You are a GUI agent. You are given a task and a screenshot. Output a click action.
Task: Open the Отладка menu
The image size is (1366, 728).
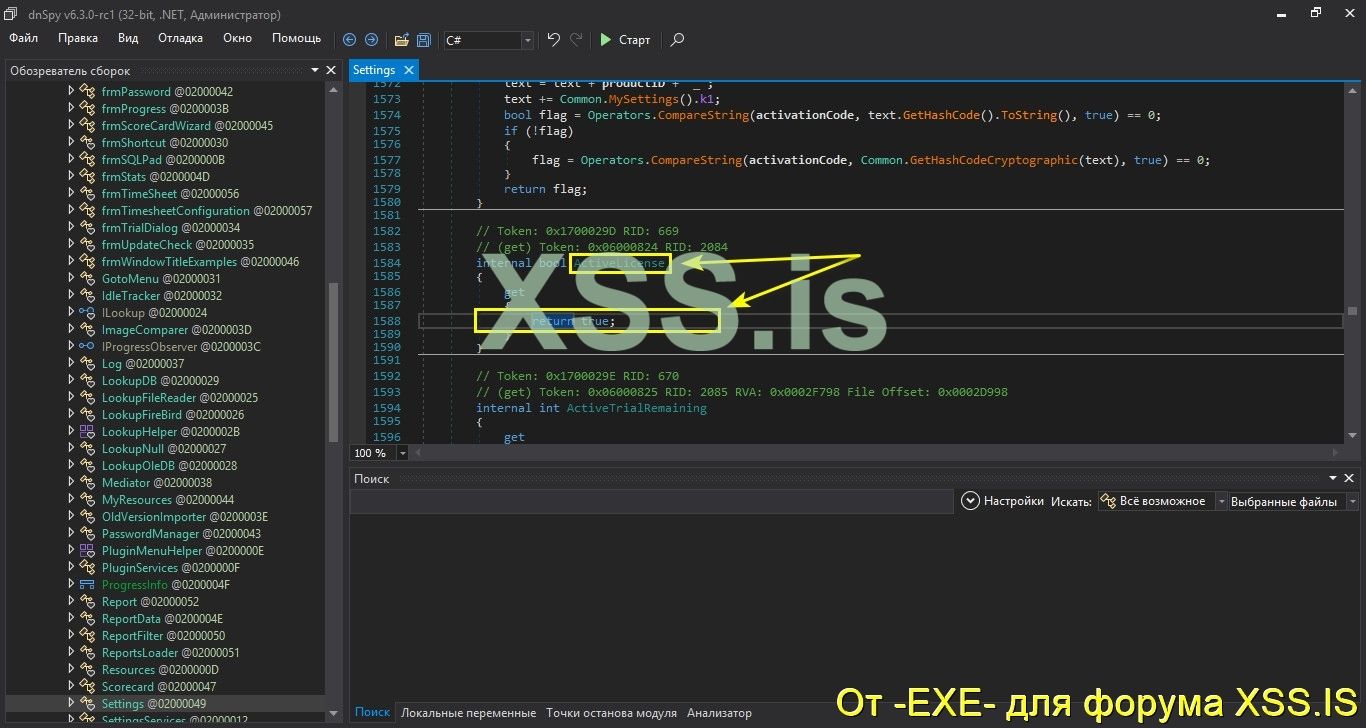179,38
